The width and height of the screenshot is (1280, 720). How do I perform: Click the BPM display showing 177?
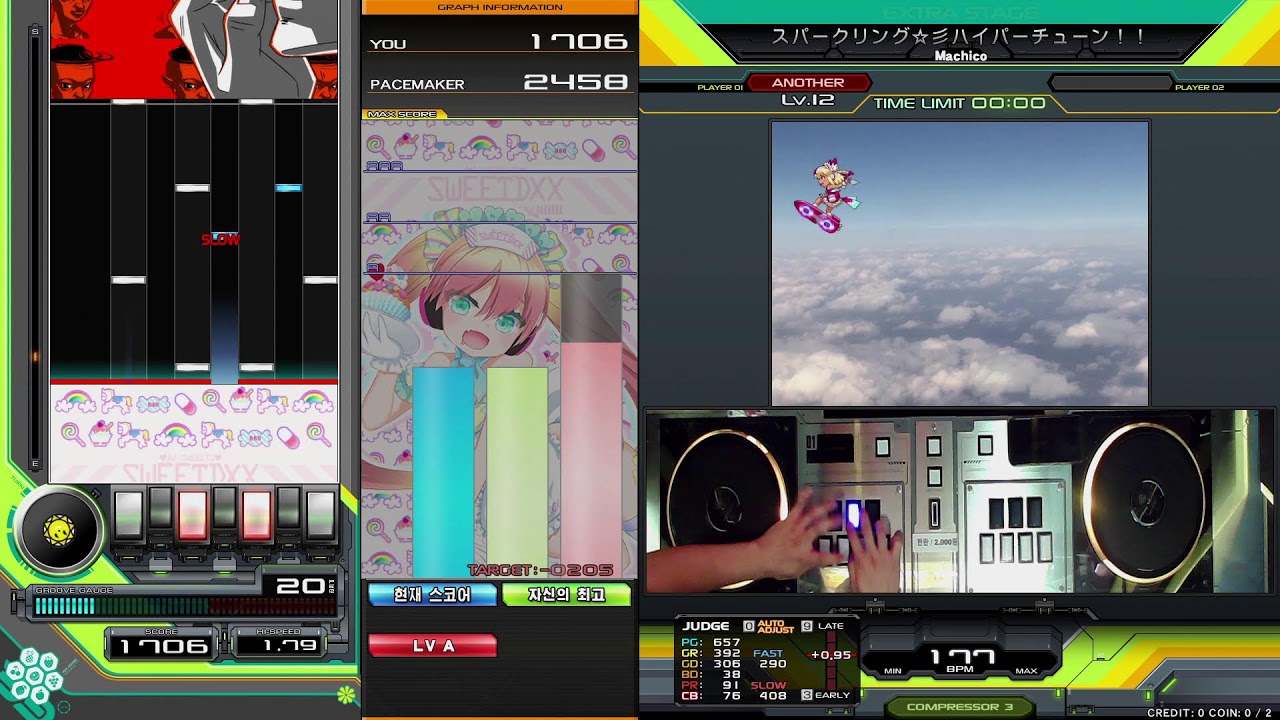point(961,656)
